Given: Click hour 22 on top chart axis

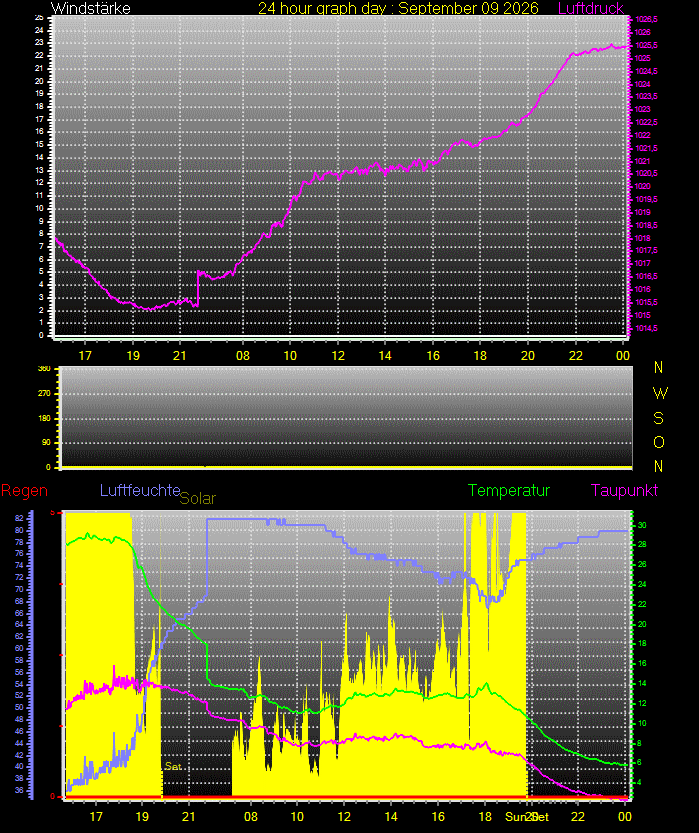Looking at the screenshot, I should click(576, 355).
